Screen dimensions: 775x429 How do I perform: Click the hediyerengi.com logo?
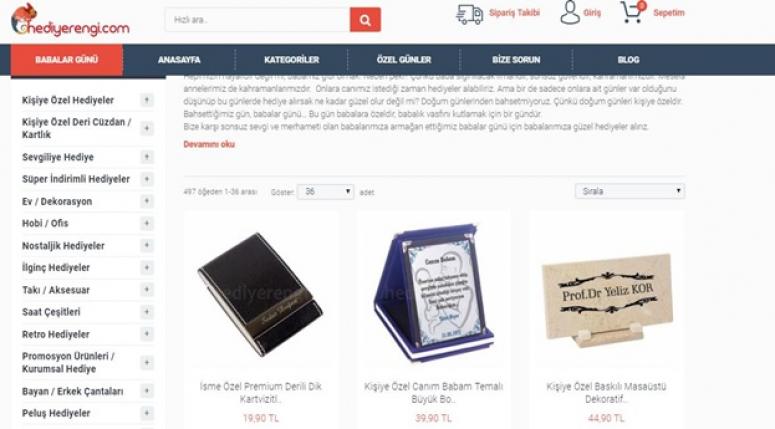tap(71, 21)
